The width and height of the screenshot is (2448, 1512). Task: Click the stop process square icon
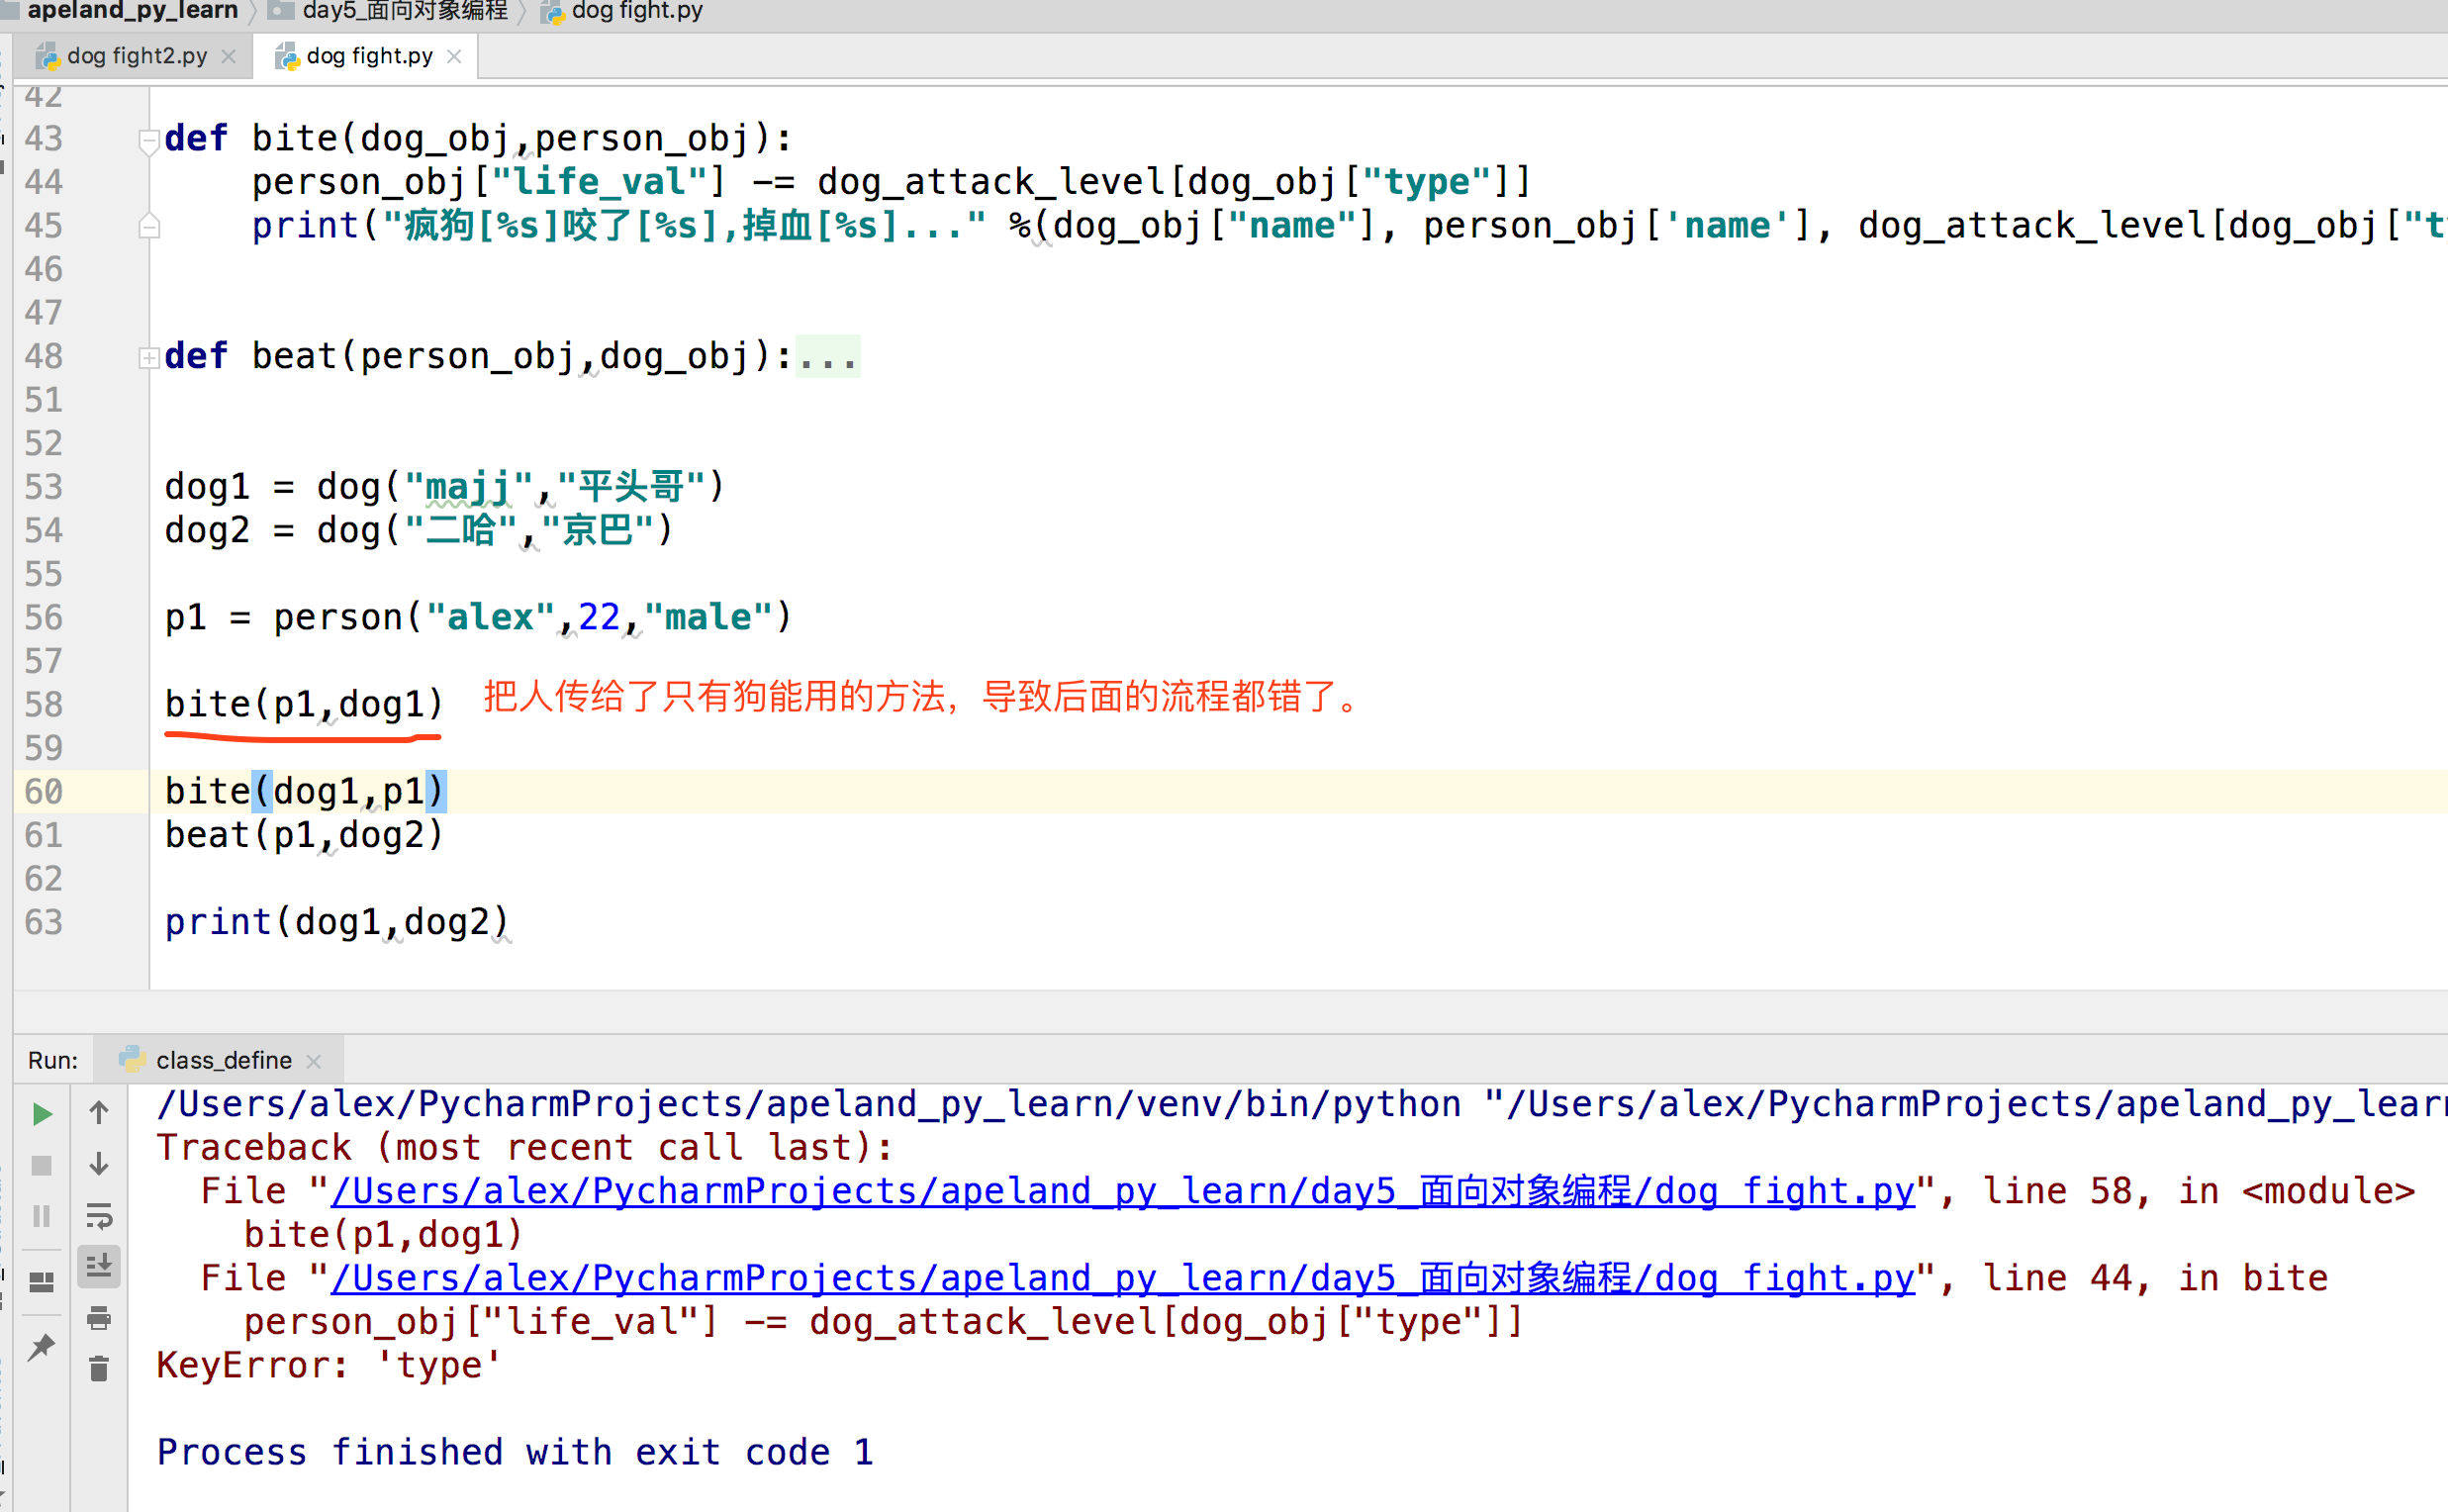click(42, 1165)
